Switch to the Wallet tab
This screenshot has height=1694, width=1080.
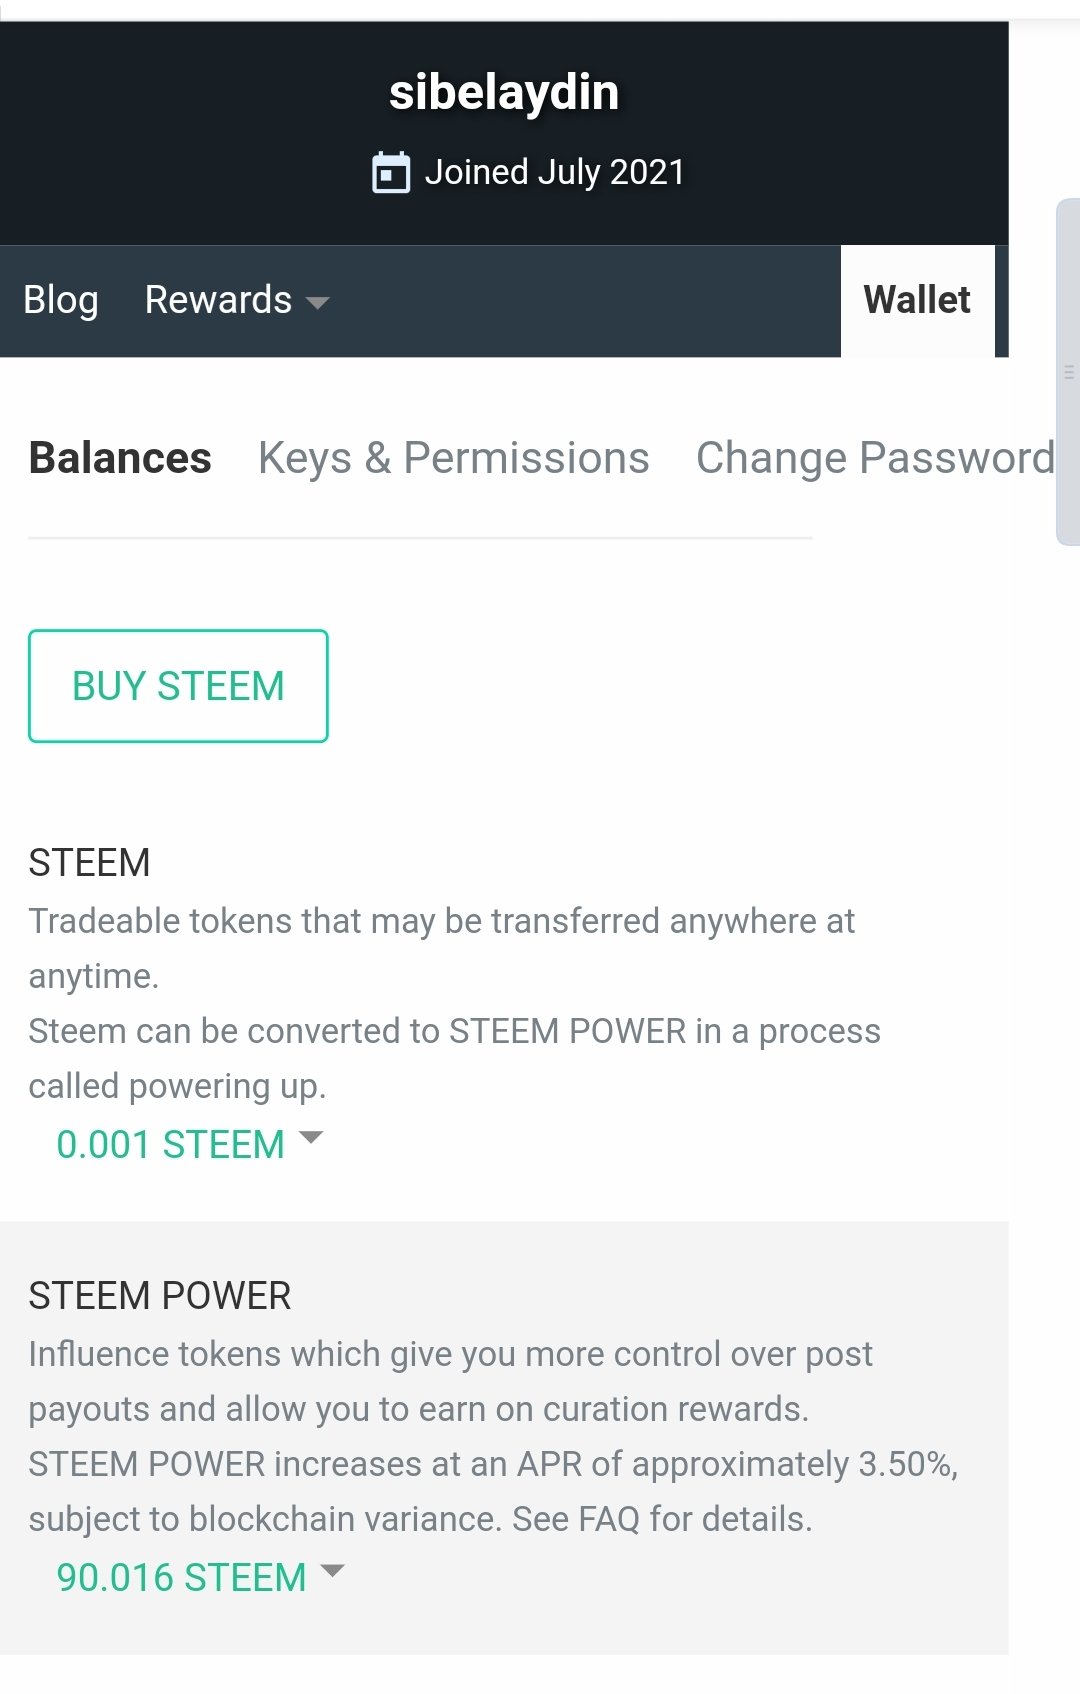click(x=917, y=300)
